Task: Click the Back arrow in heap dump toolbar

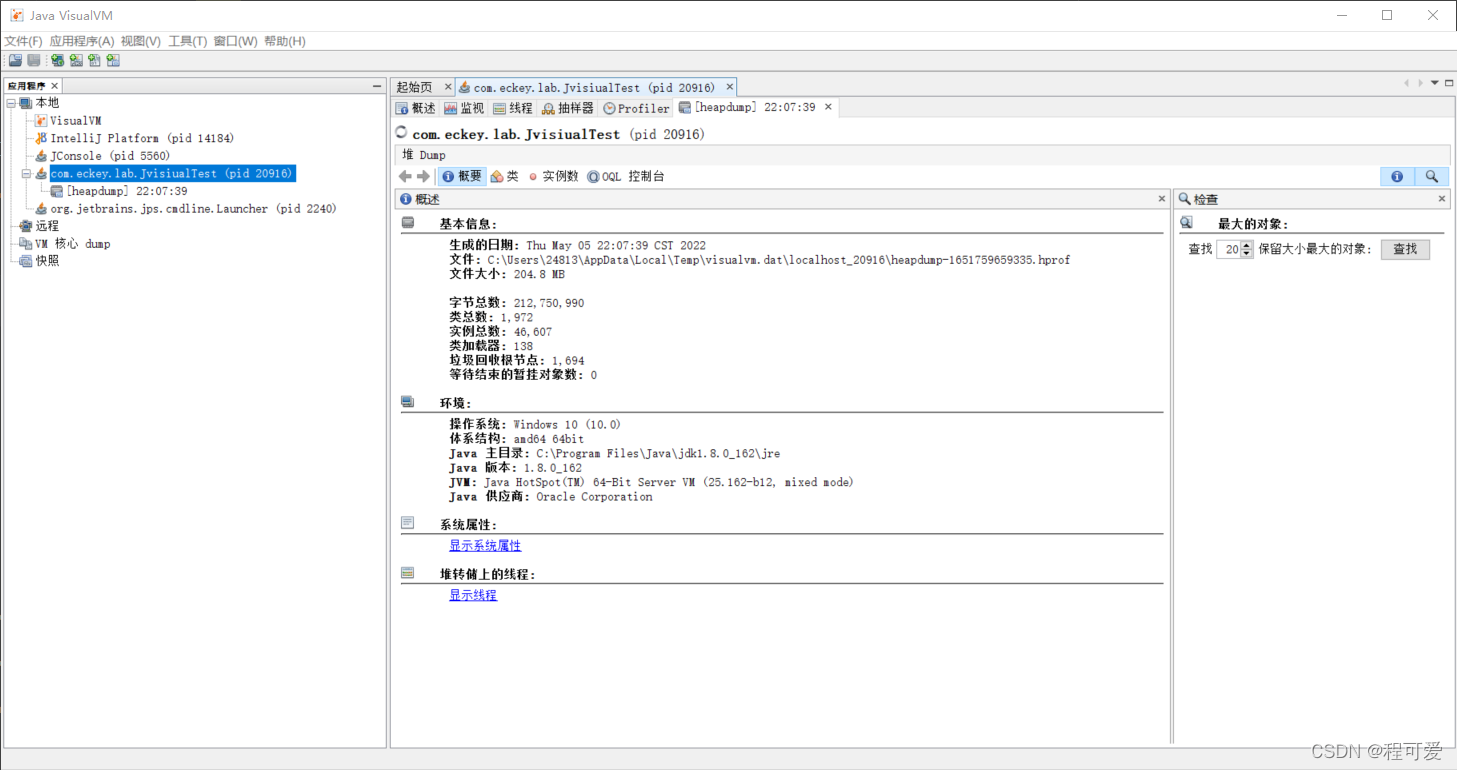Action: (405, 176)
